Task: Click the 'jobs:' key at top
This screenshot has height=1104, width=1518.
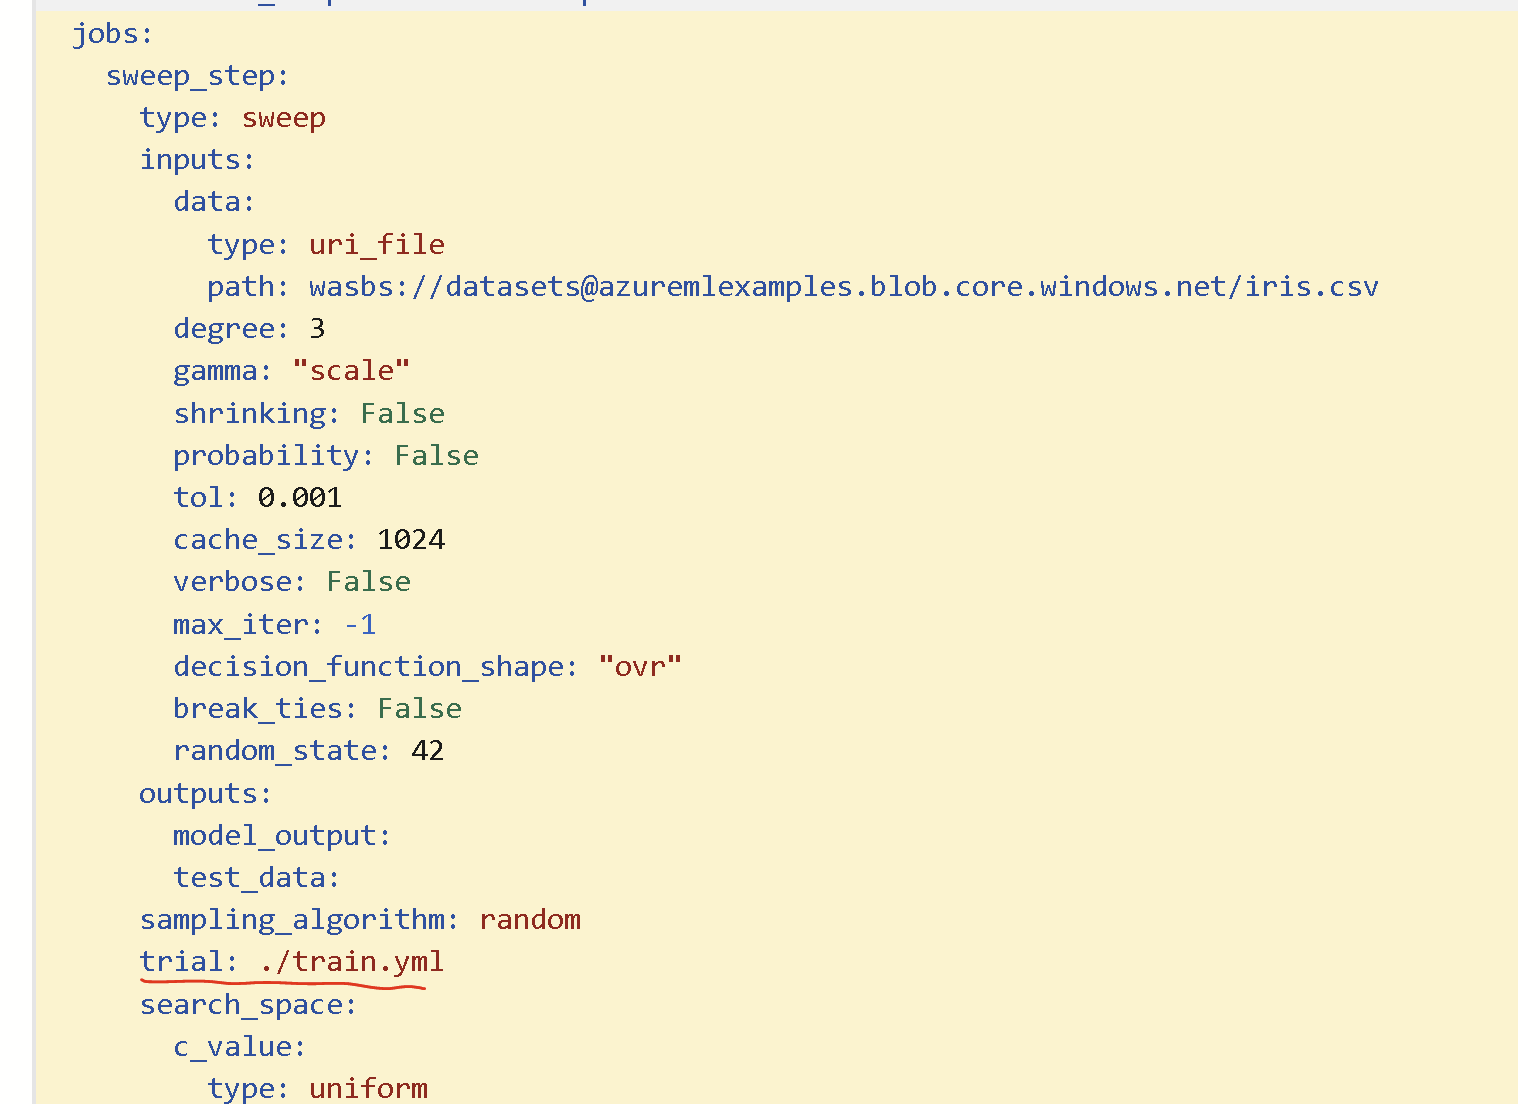Action: (112, 34)
